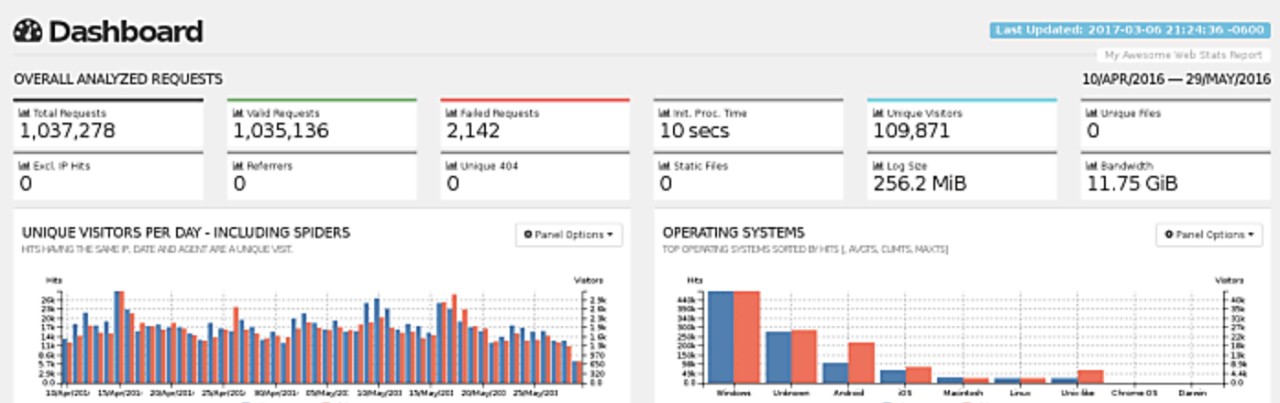Click chart icon beside Unique Visitors stat

click(878, 114)
